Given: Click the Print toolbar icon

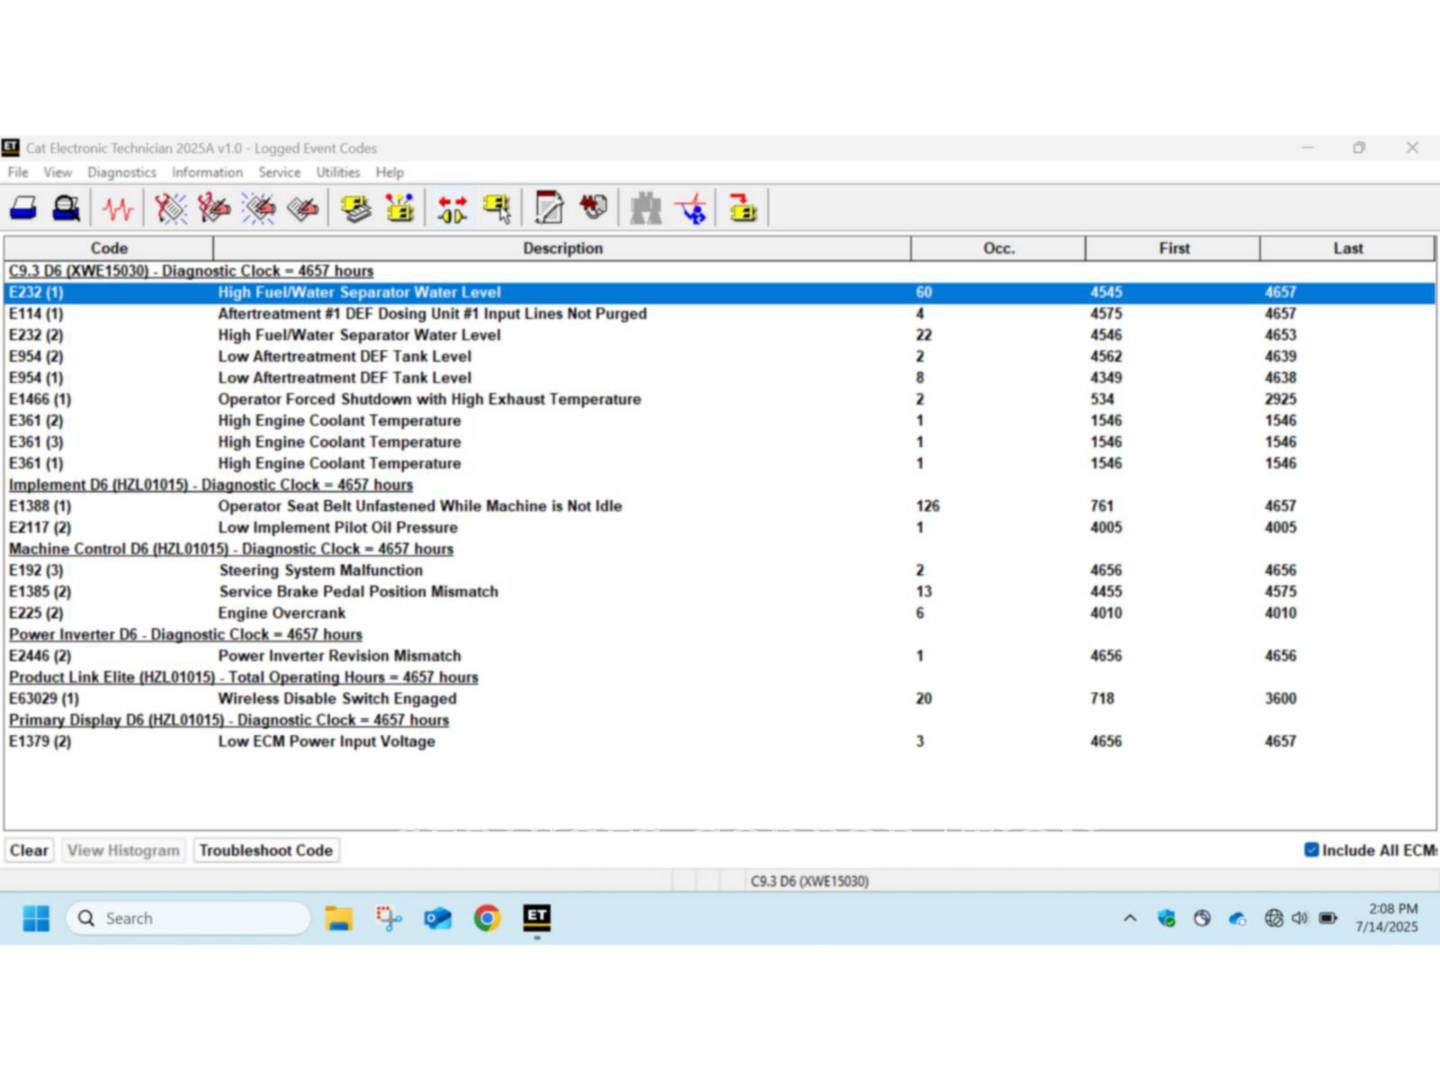Looking at the screenshot, I should pos(23,209).
